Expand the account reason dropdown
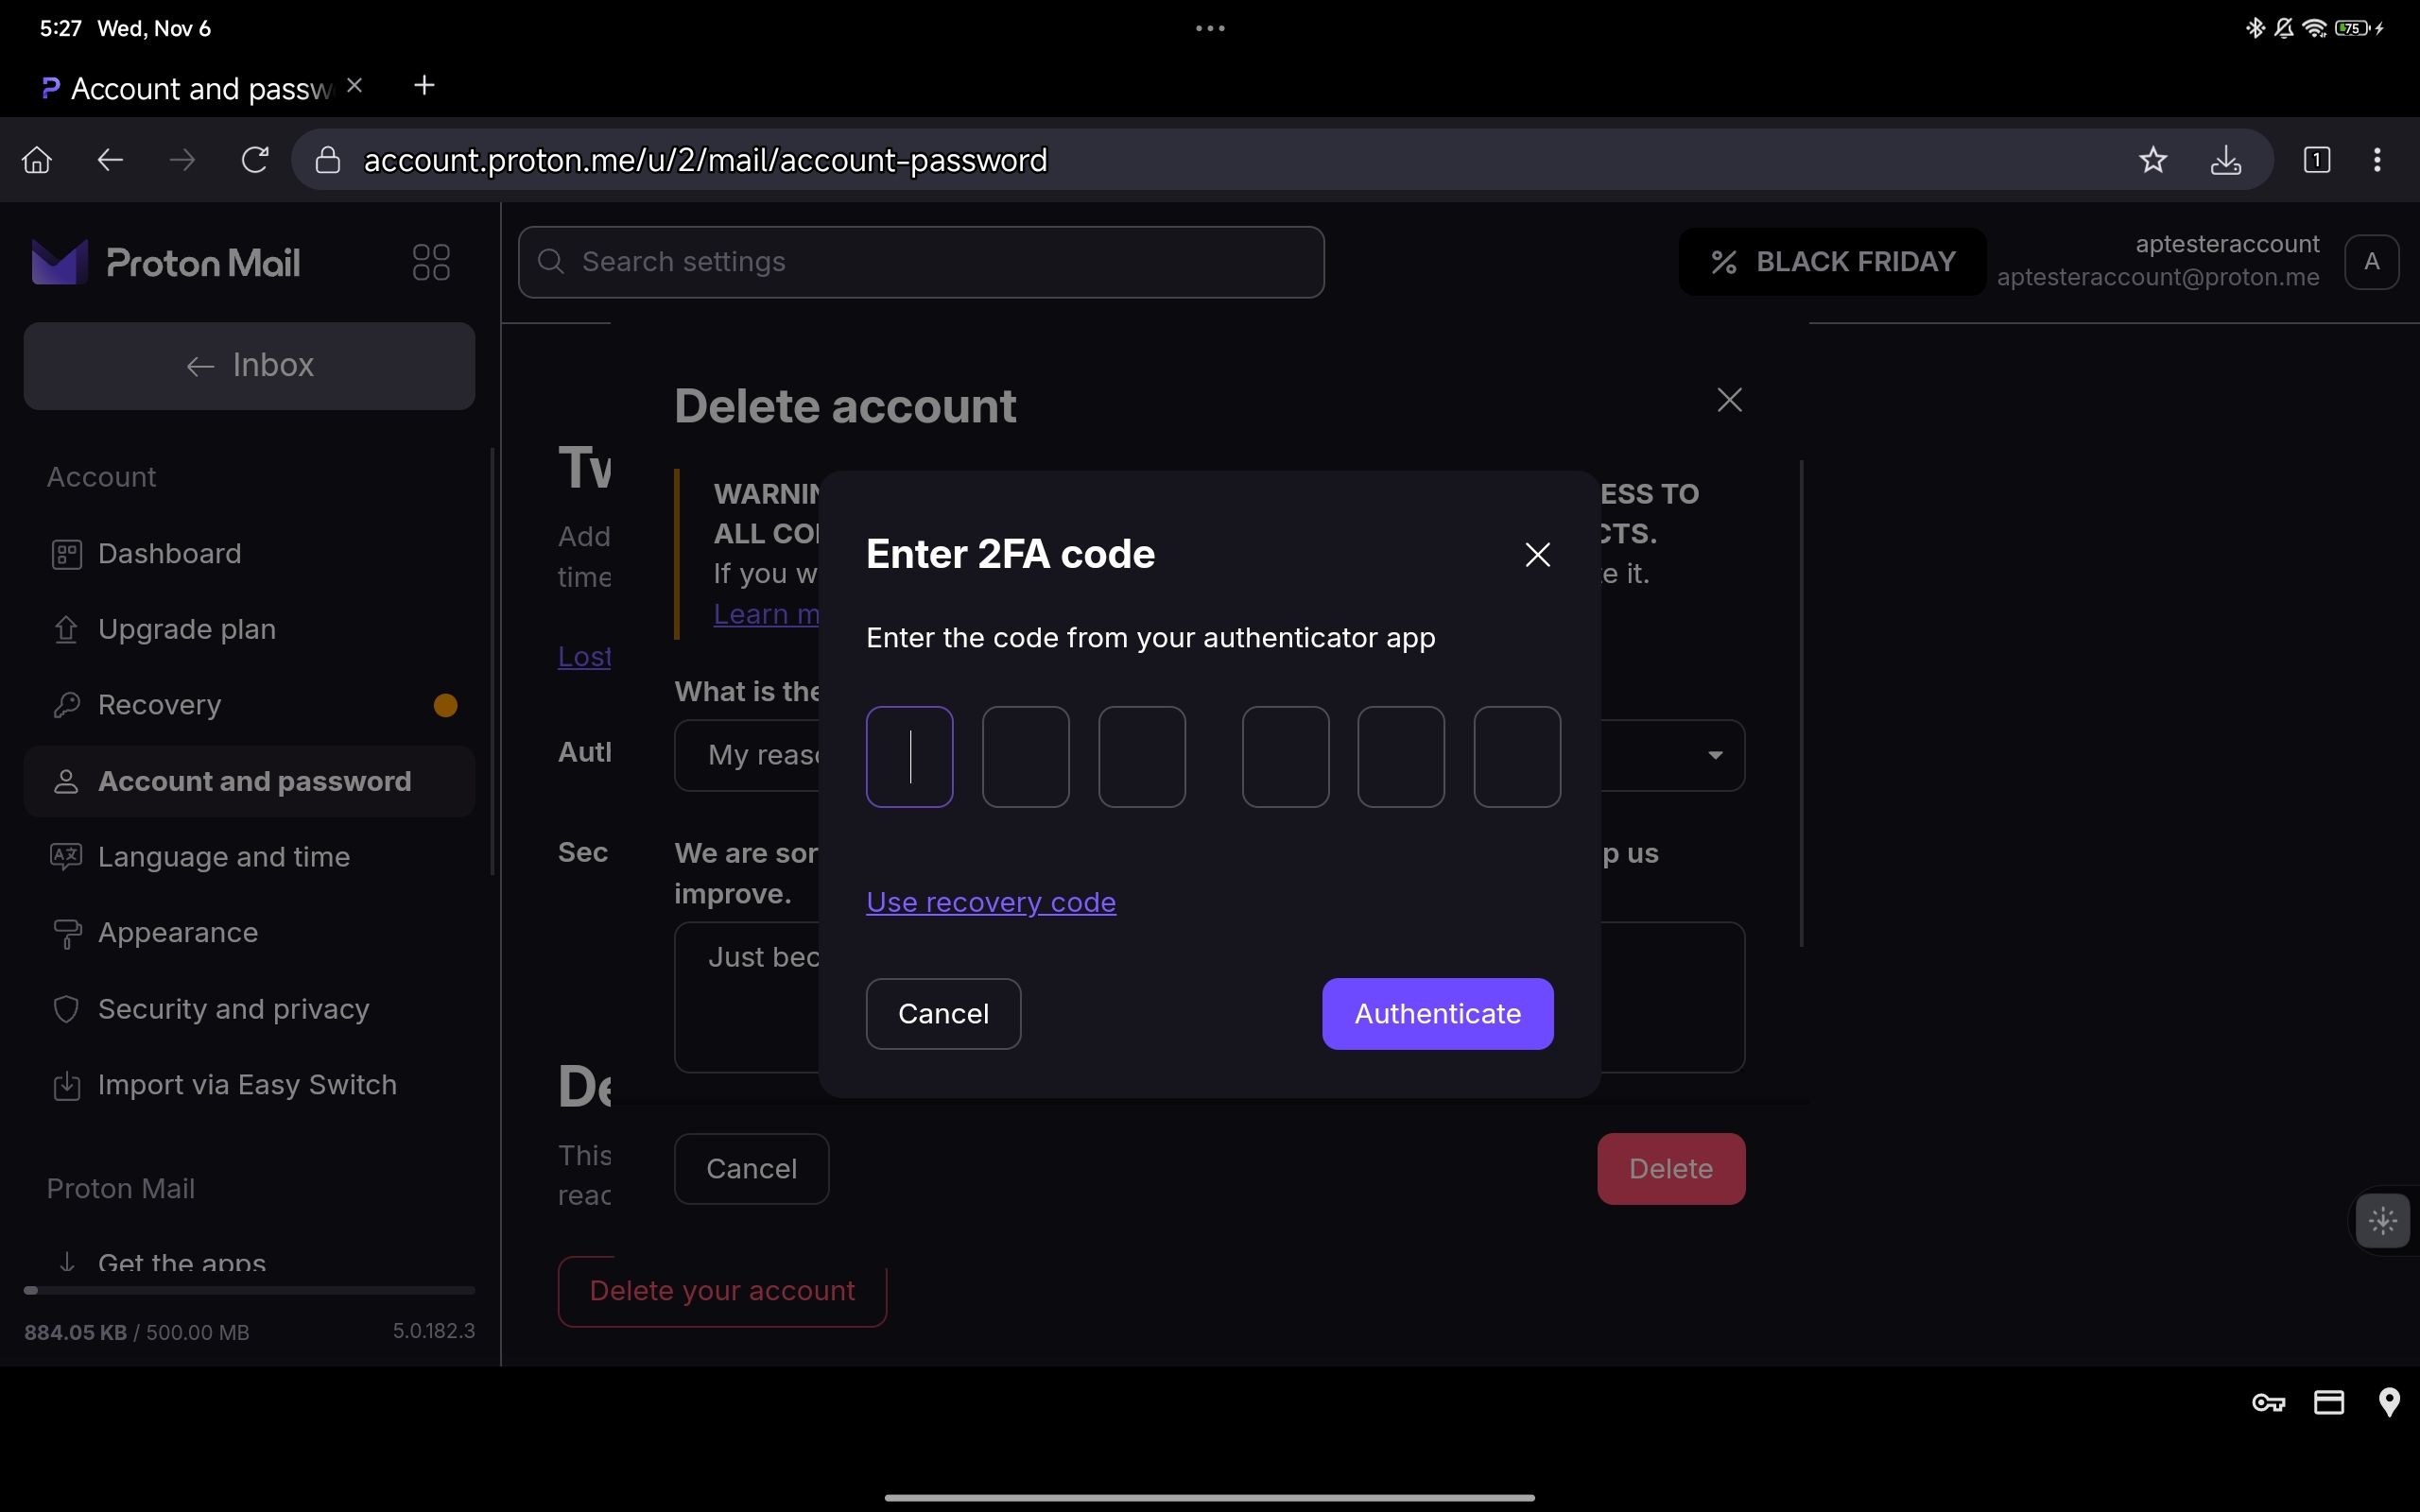The width and height of the screenshot is (2420, 1512). click(1715, 754)
